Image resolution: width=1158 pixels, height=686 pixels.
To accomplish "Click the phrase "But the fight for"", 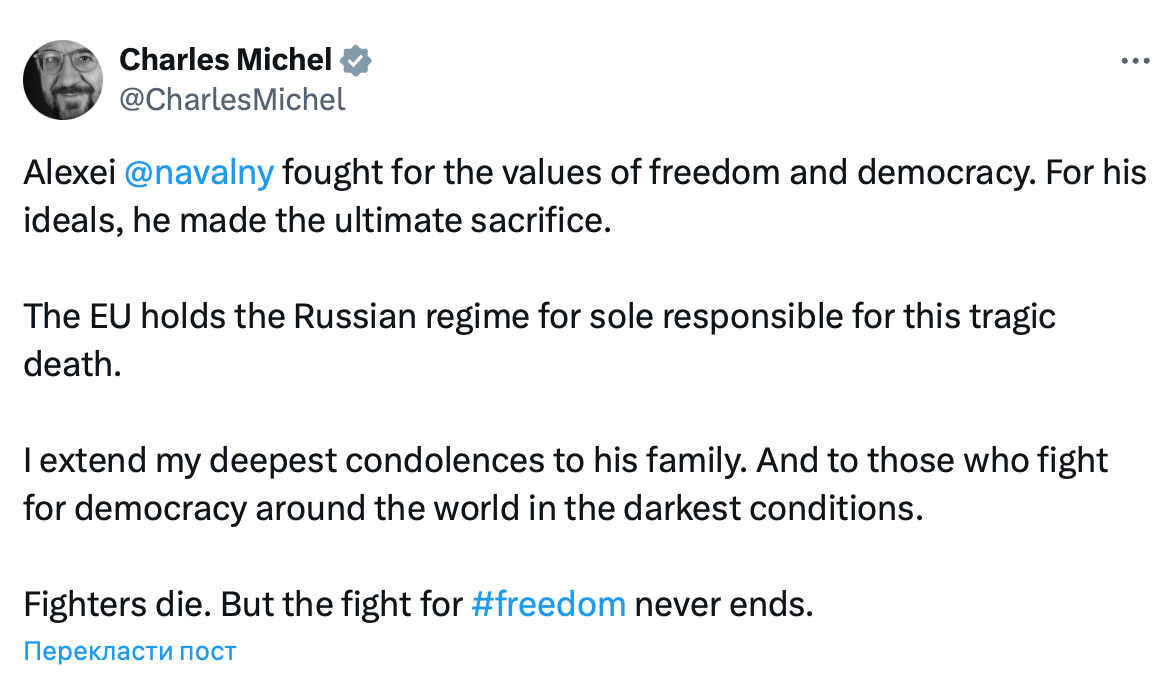I will pyautogui.click(x=340, y=604).
